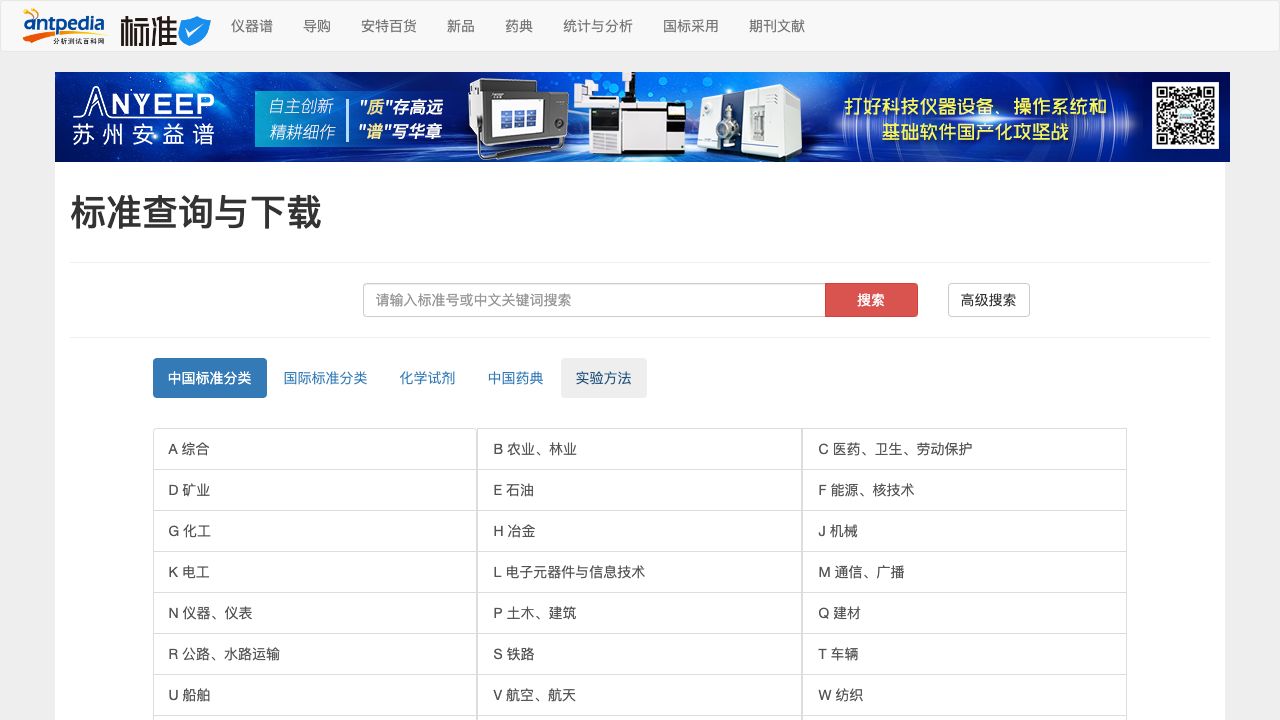
Task: Open 统计与分析 from the top navigation
Action: (598, 26)
